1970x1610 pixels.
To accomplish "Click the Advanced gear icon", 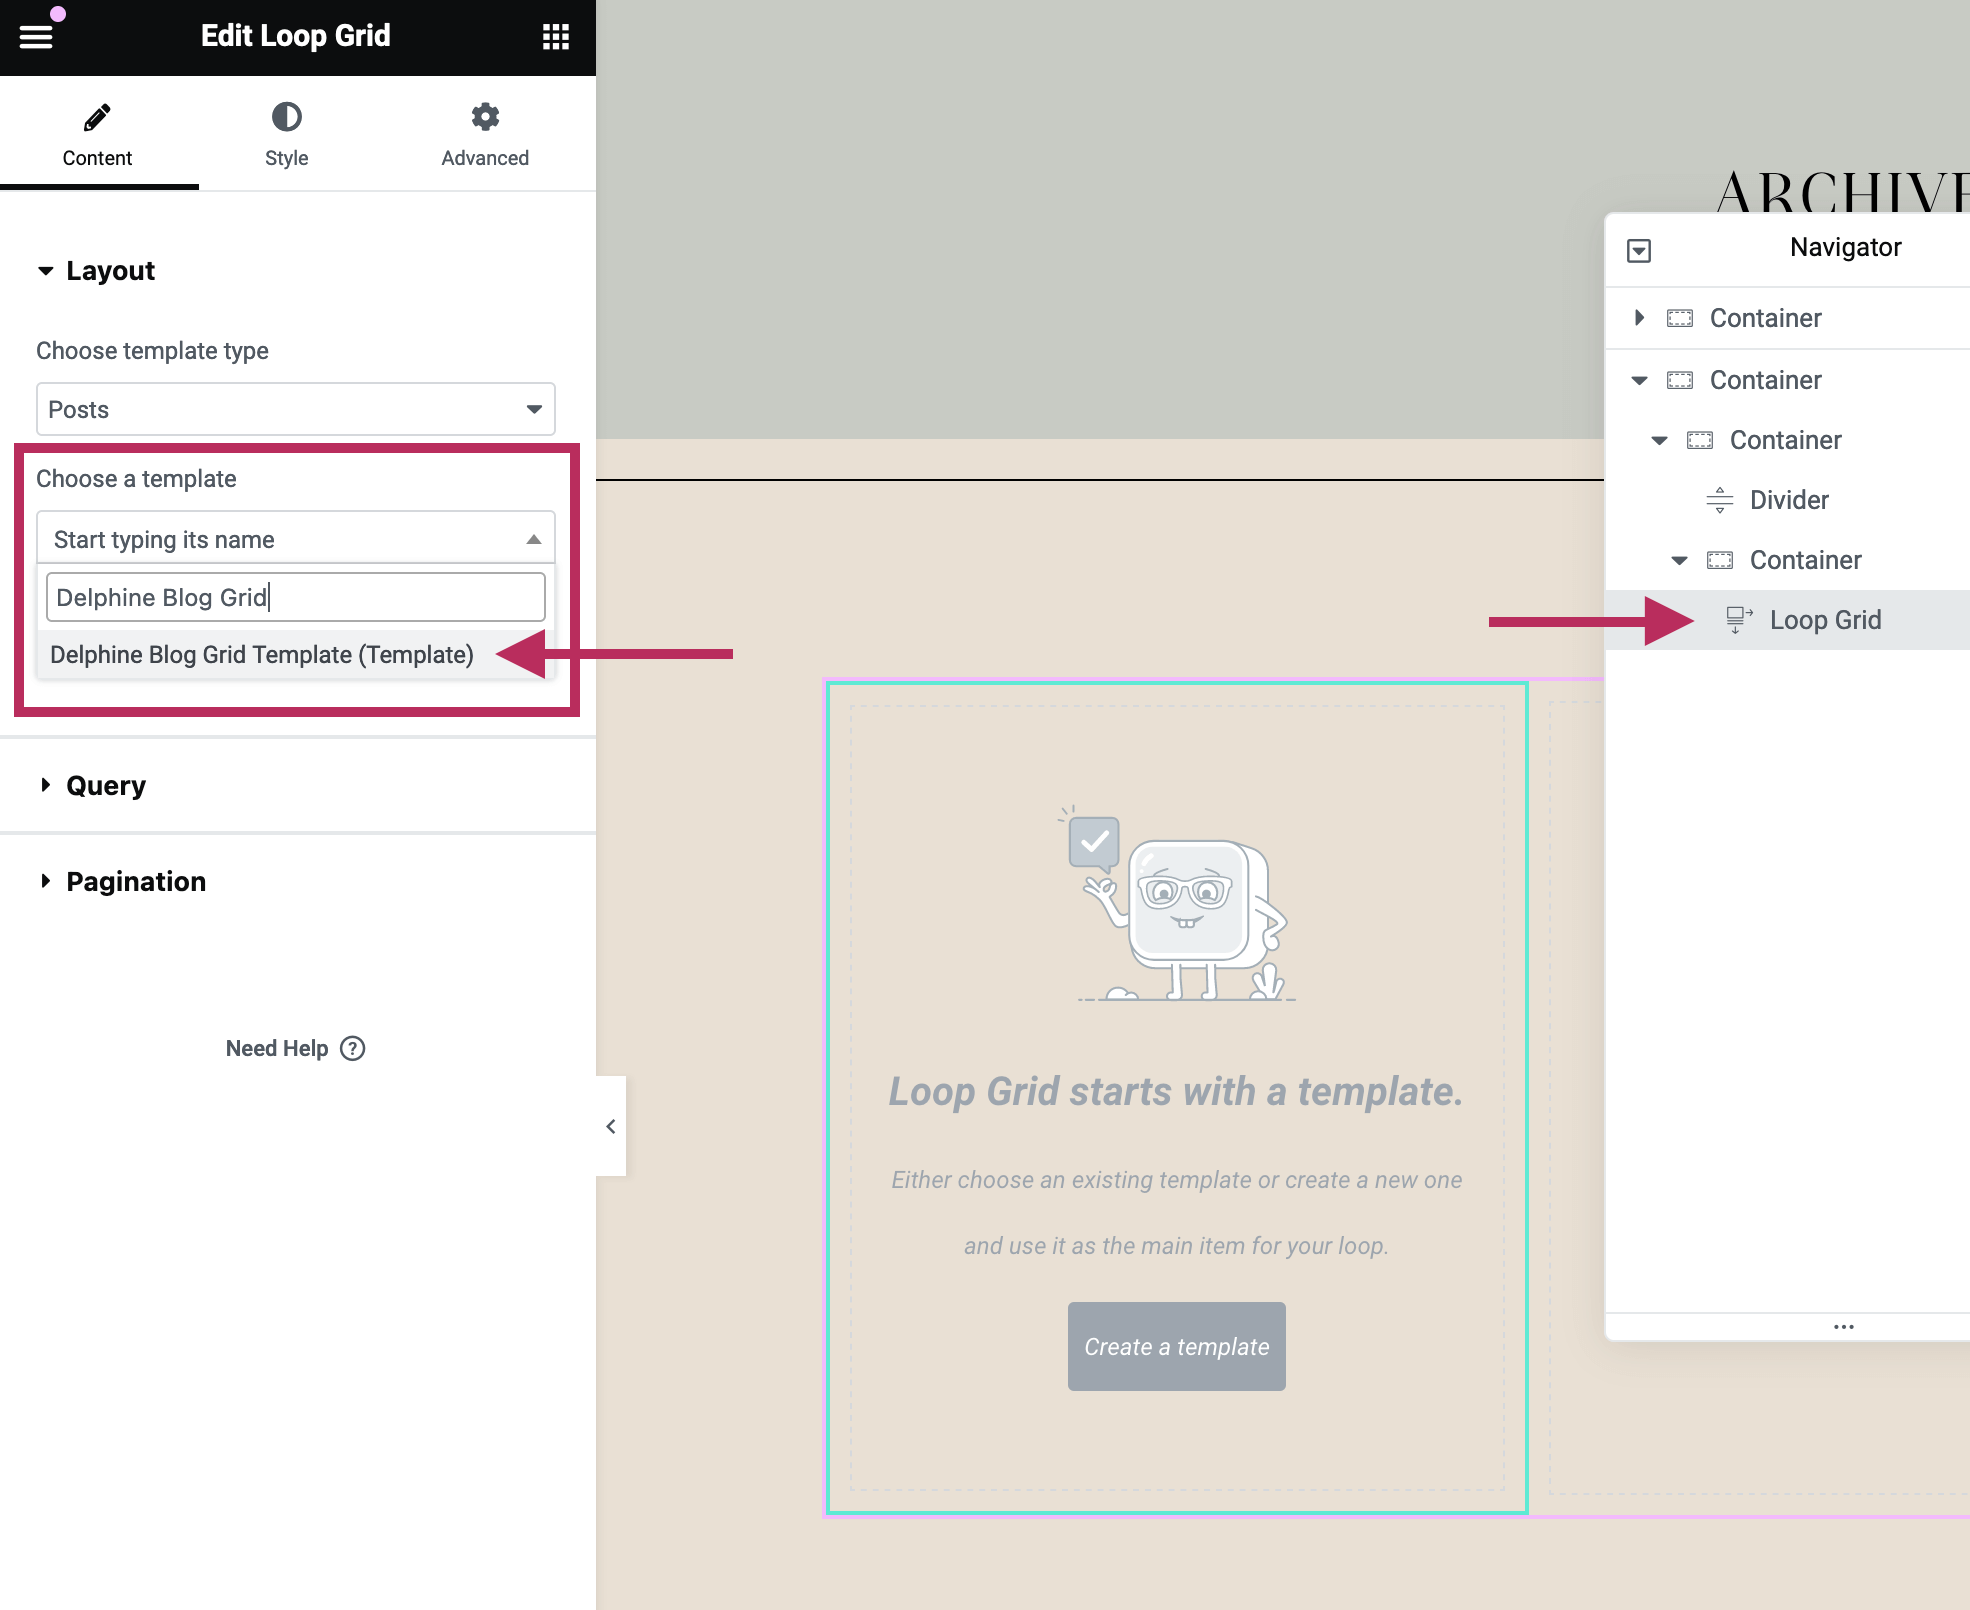I will pyautogui.click(x=485, y=117).
